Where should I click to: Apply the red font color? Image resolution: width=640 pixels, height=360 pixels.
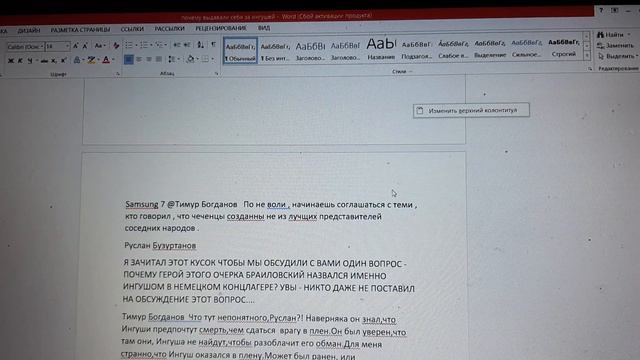[106, 60]
